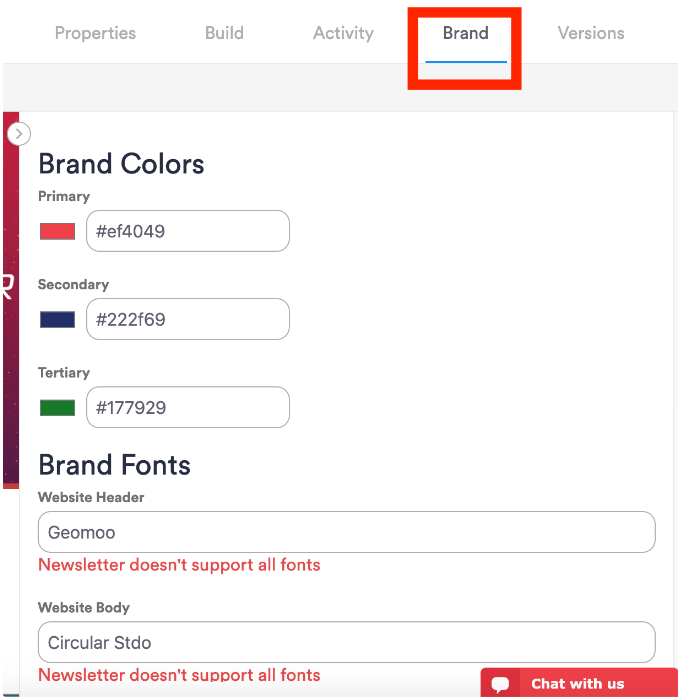The width and height of the screenshot is (678, 697).
Task: Open the Chat with us widget
Action: click(x=577, y=684)
